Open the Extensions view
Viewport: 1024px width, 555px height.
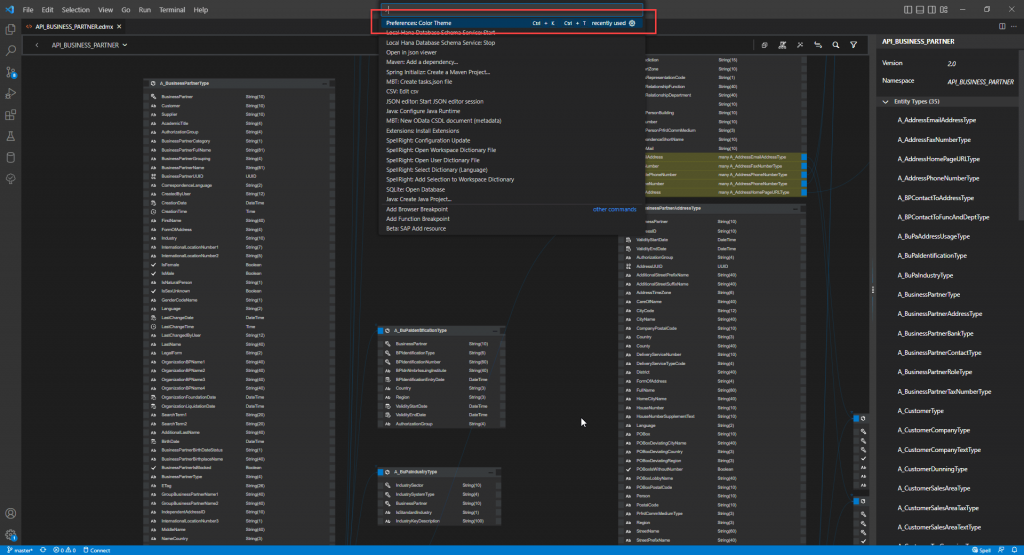coord(10,115)
